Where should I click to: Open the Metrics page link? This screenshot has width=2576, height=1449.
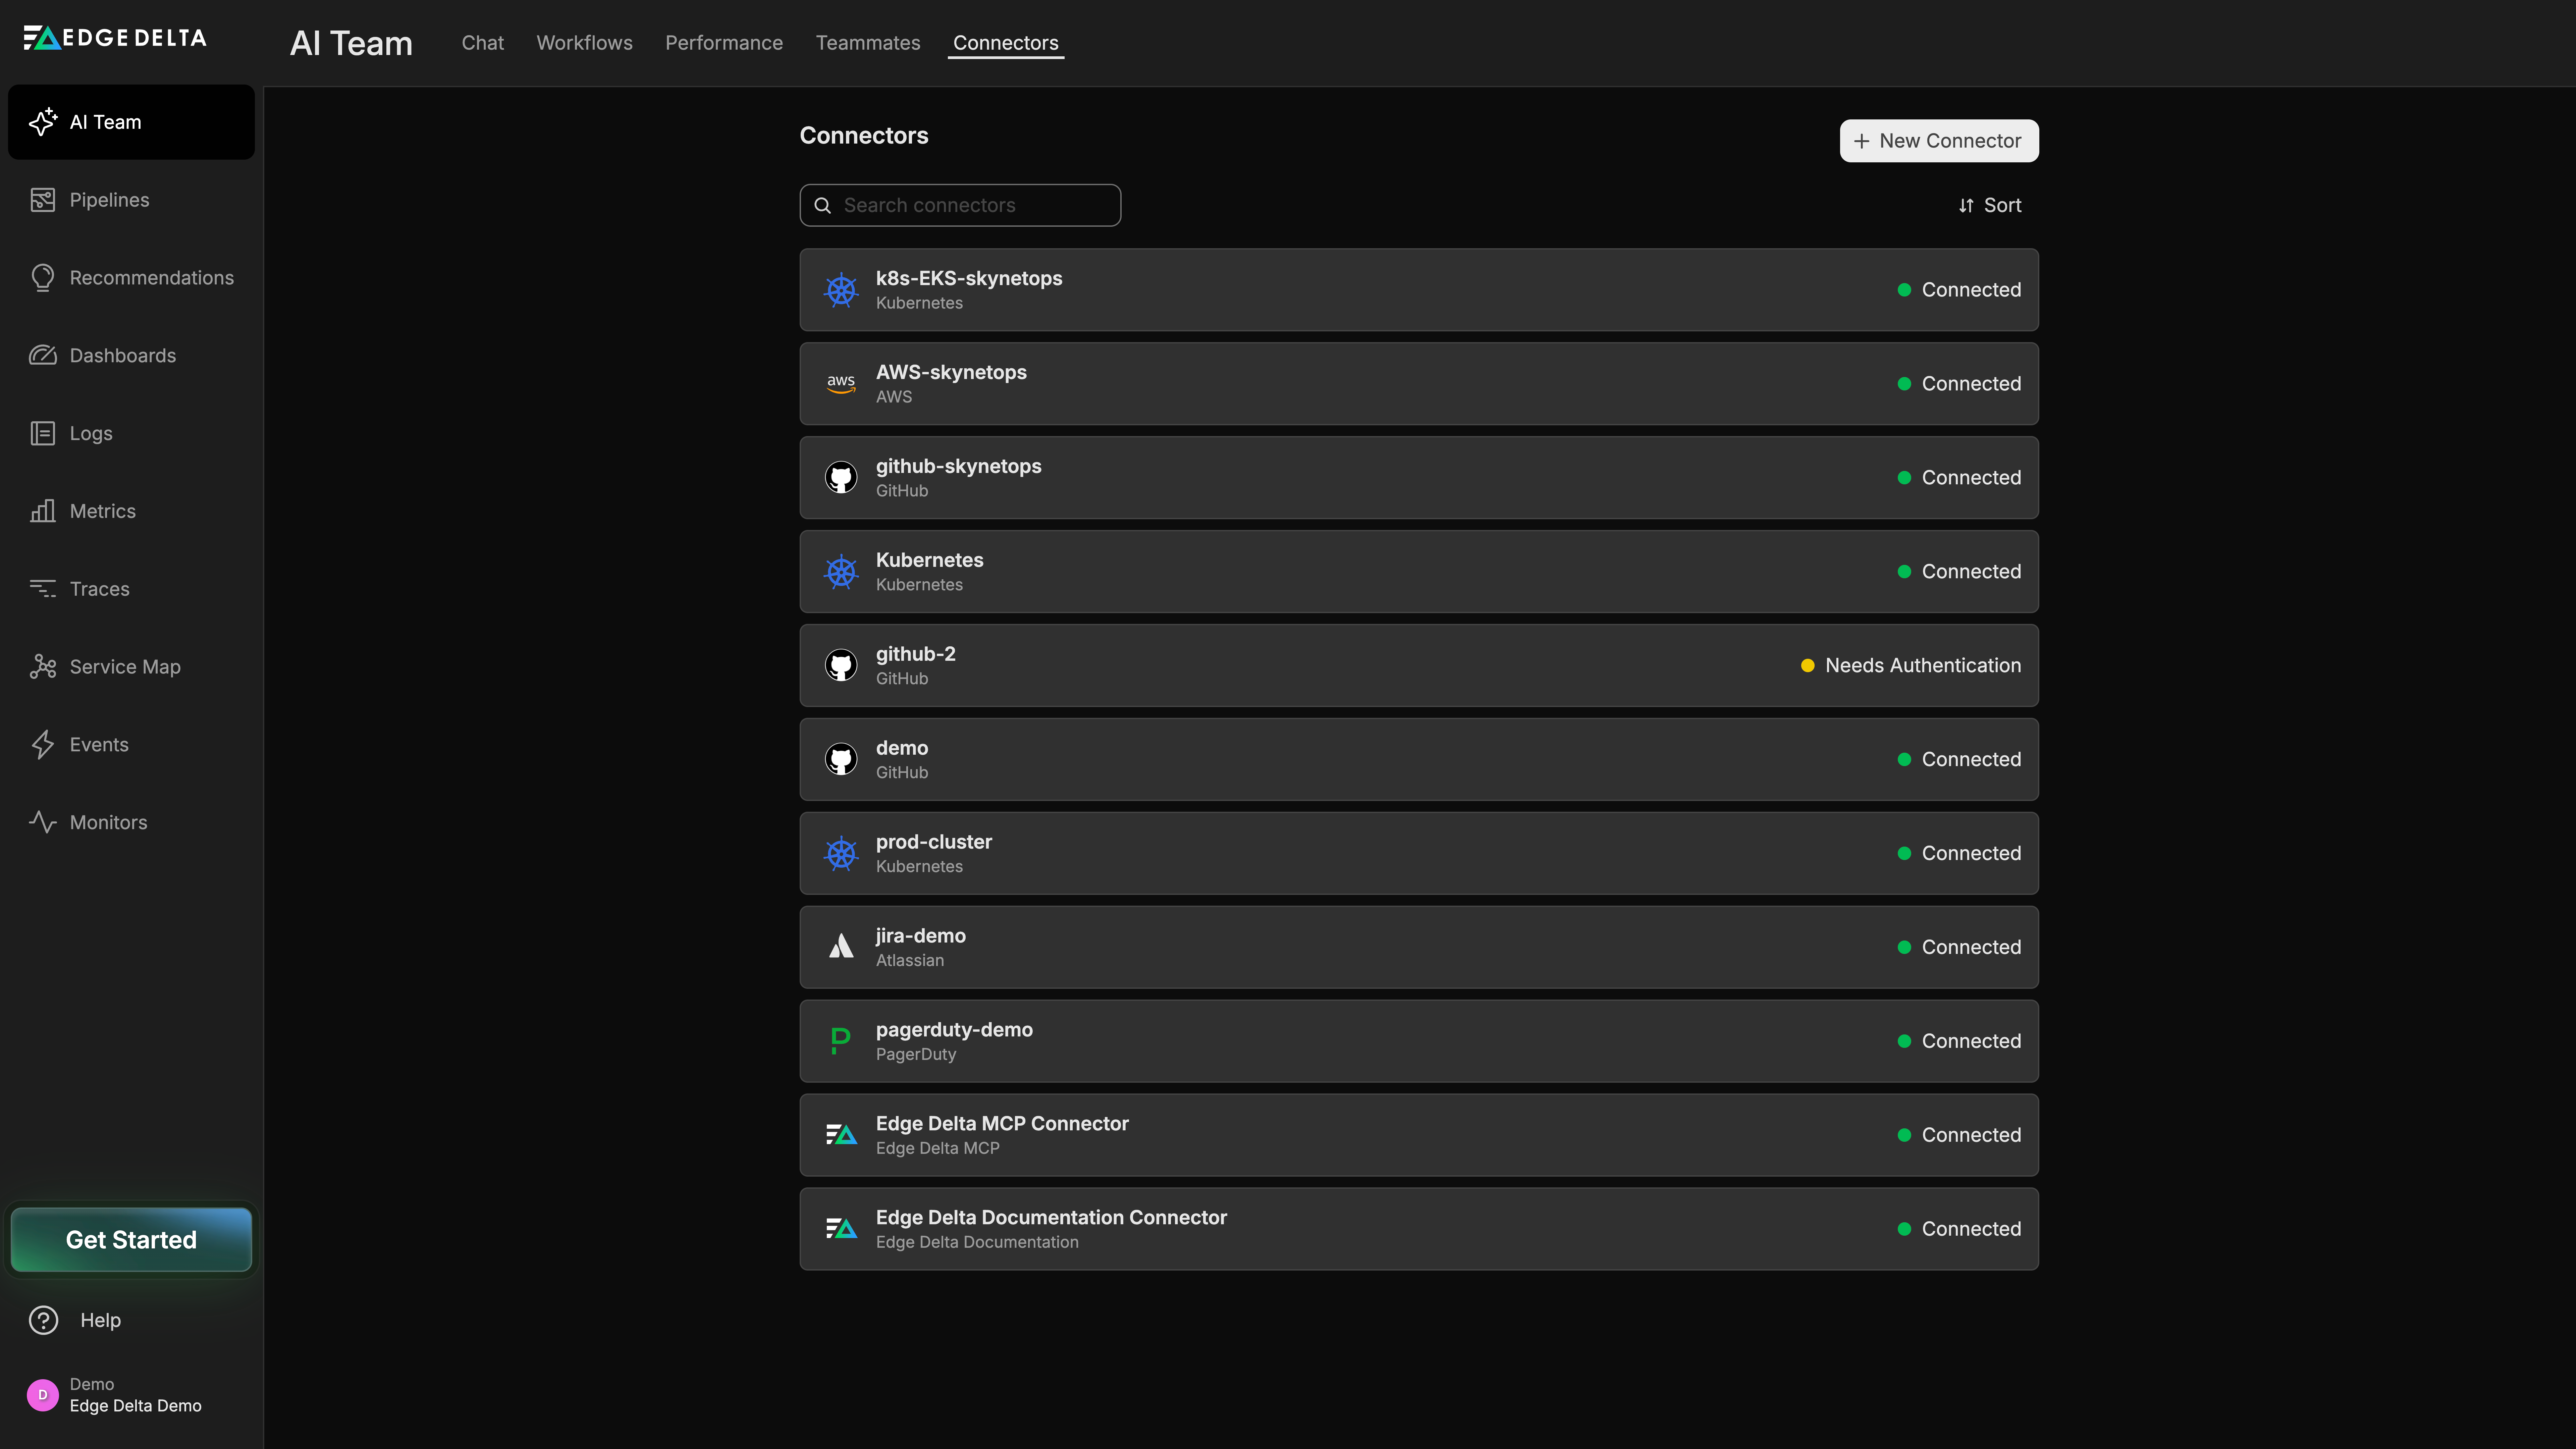tap(131, 511)
